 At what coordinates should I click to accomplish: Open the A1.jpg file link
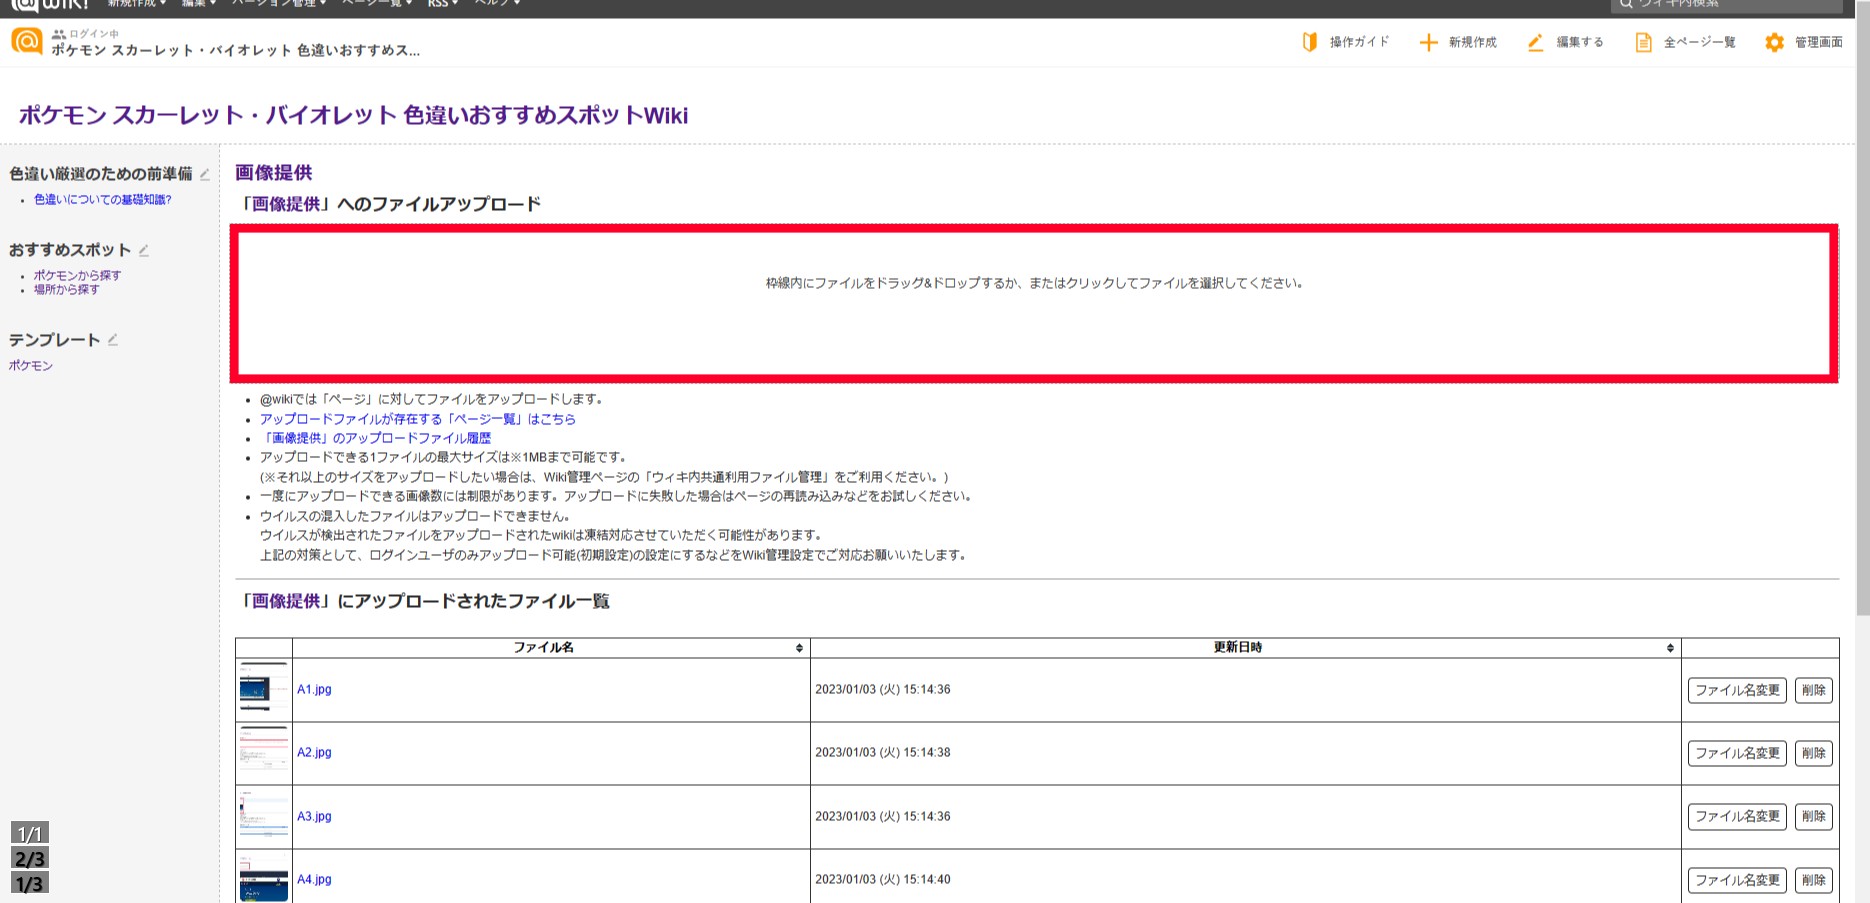click(x=314, y=689)
